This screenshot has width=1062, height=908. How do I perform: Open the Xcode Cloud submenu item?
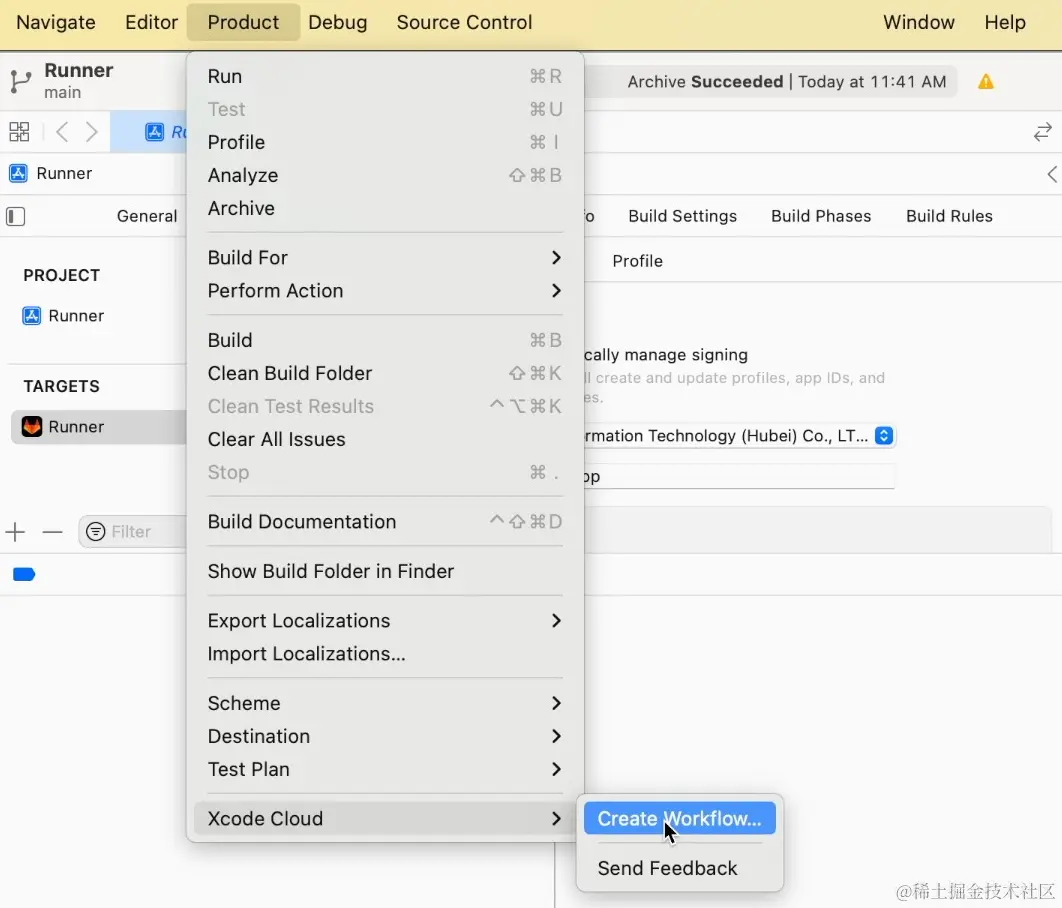[x=385, y=819]
